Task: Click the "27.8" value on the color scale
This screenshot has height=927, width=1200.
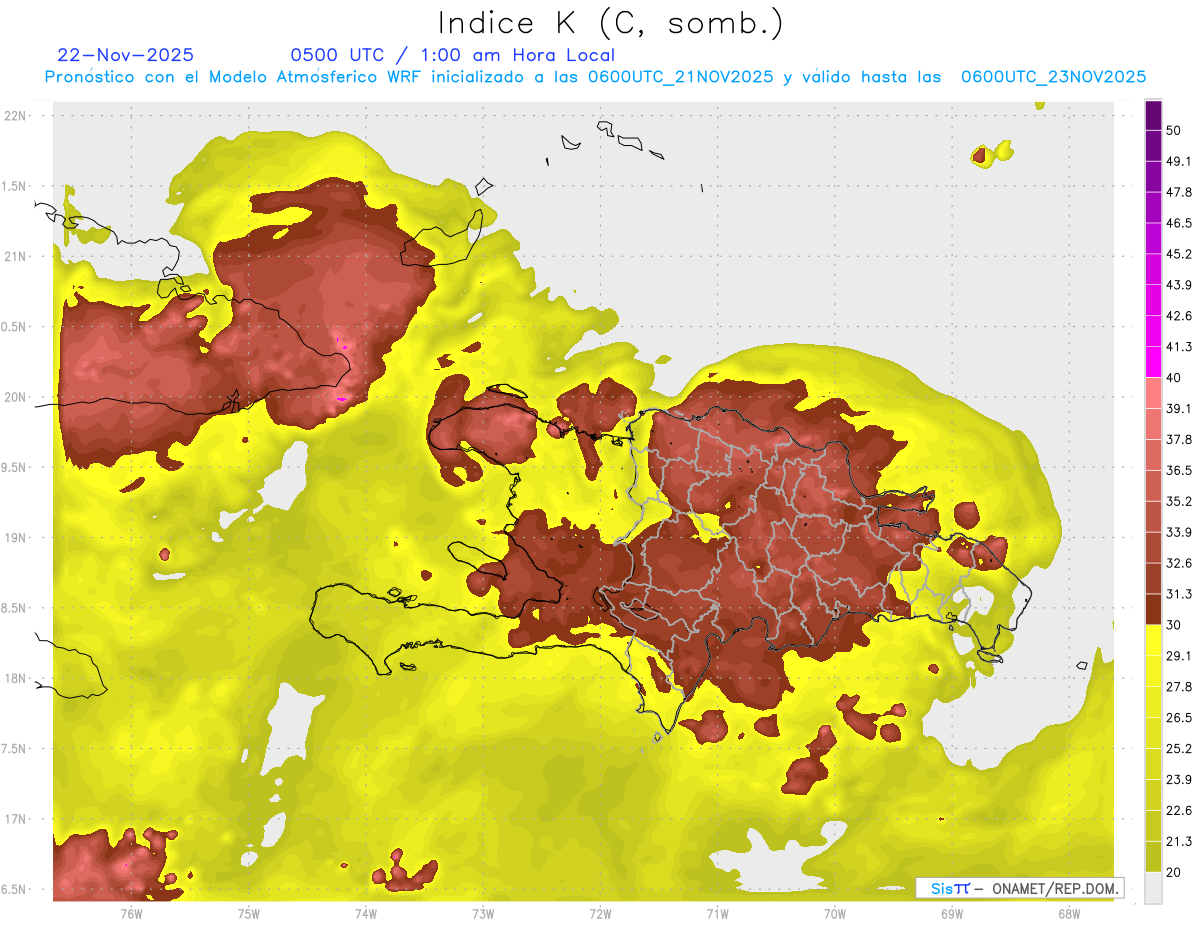Action: (1178, 687)
